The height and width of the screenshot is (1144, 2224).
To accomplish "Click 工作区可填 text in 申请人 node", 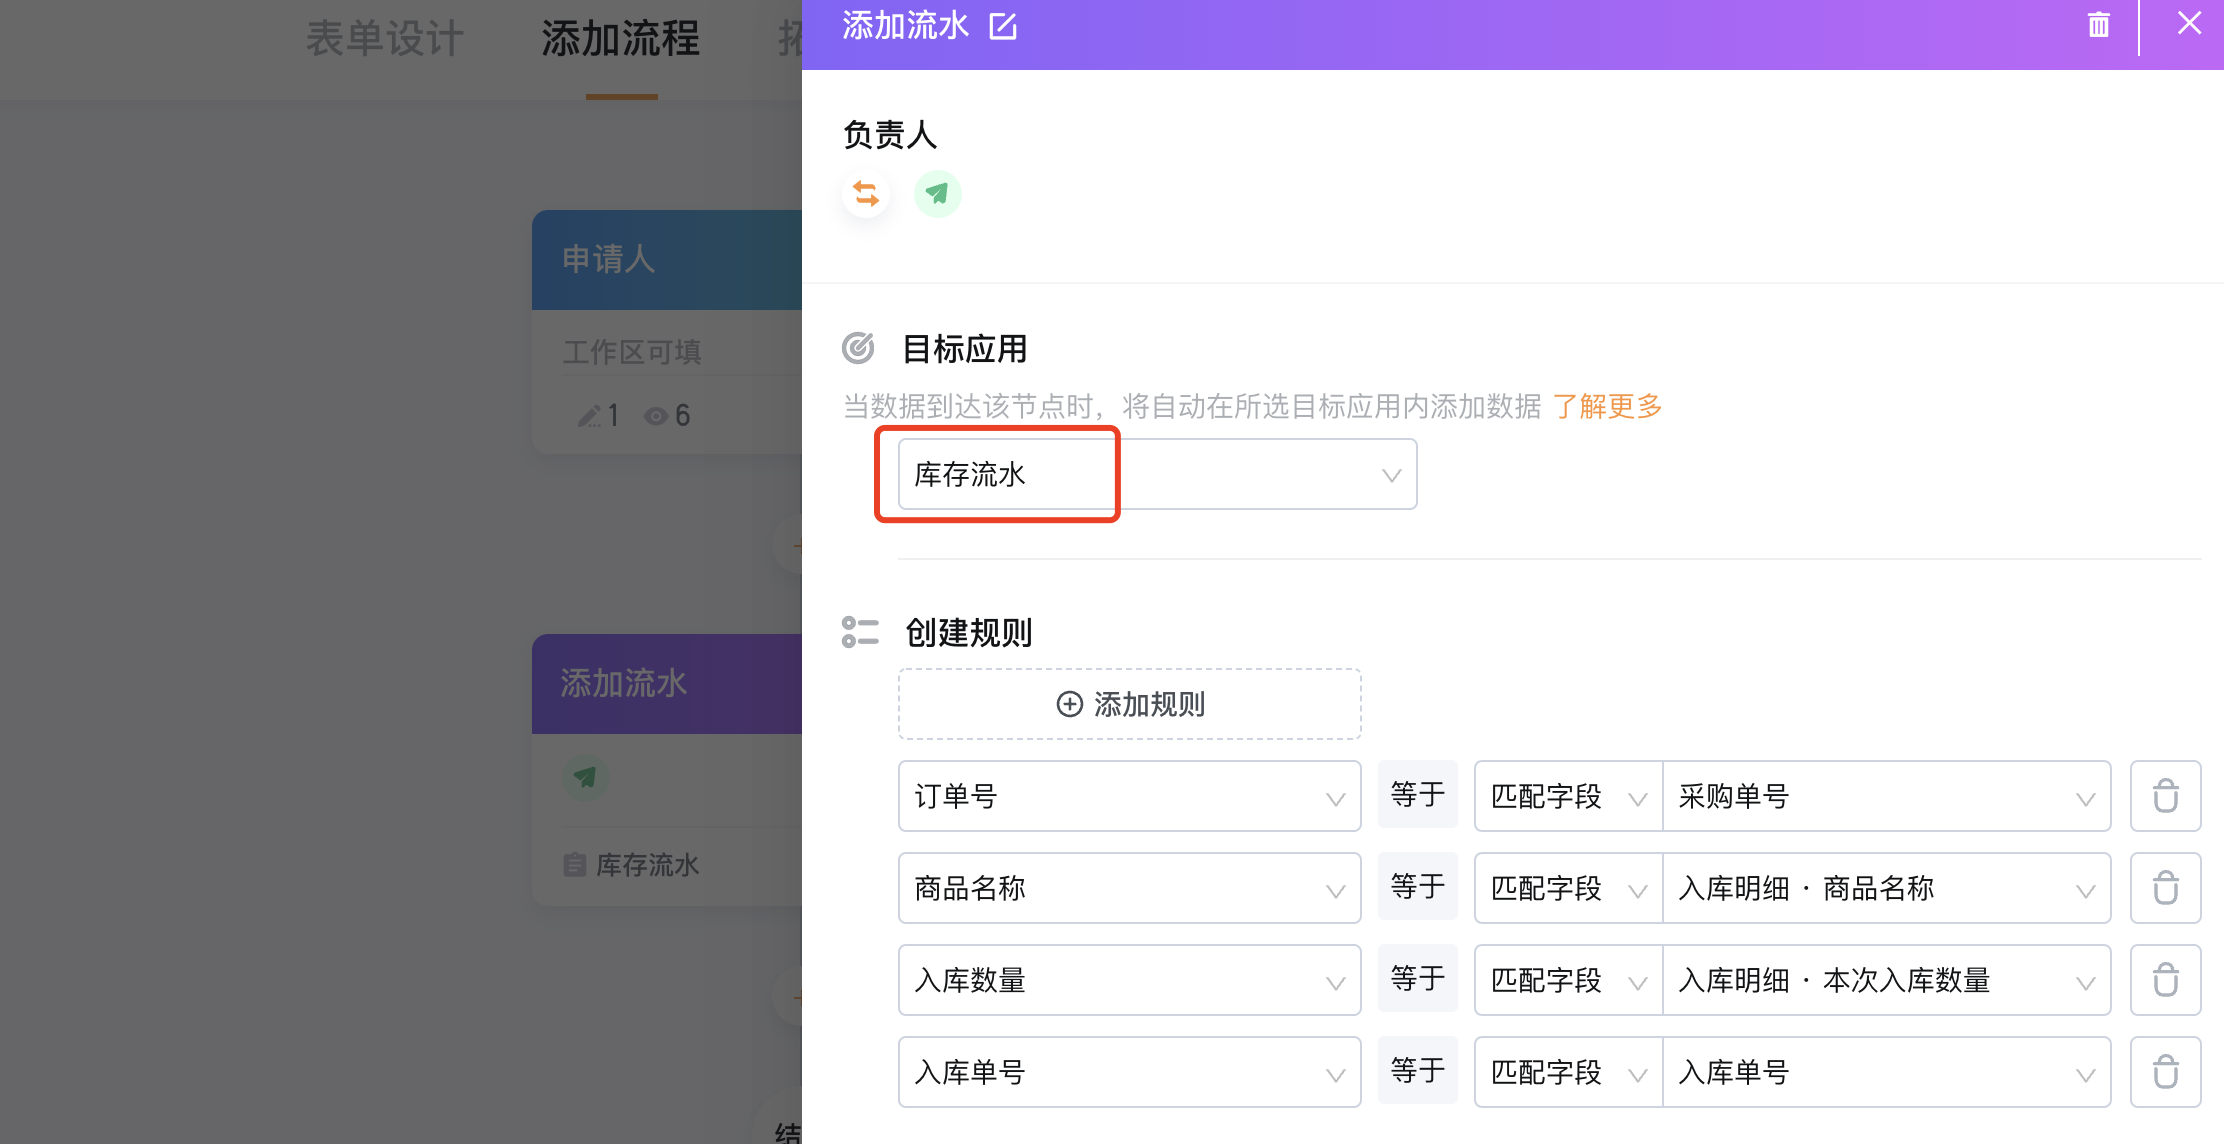I will pyautogui.click(x=632, y=352).
